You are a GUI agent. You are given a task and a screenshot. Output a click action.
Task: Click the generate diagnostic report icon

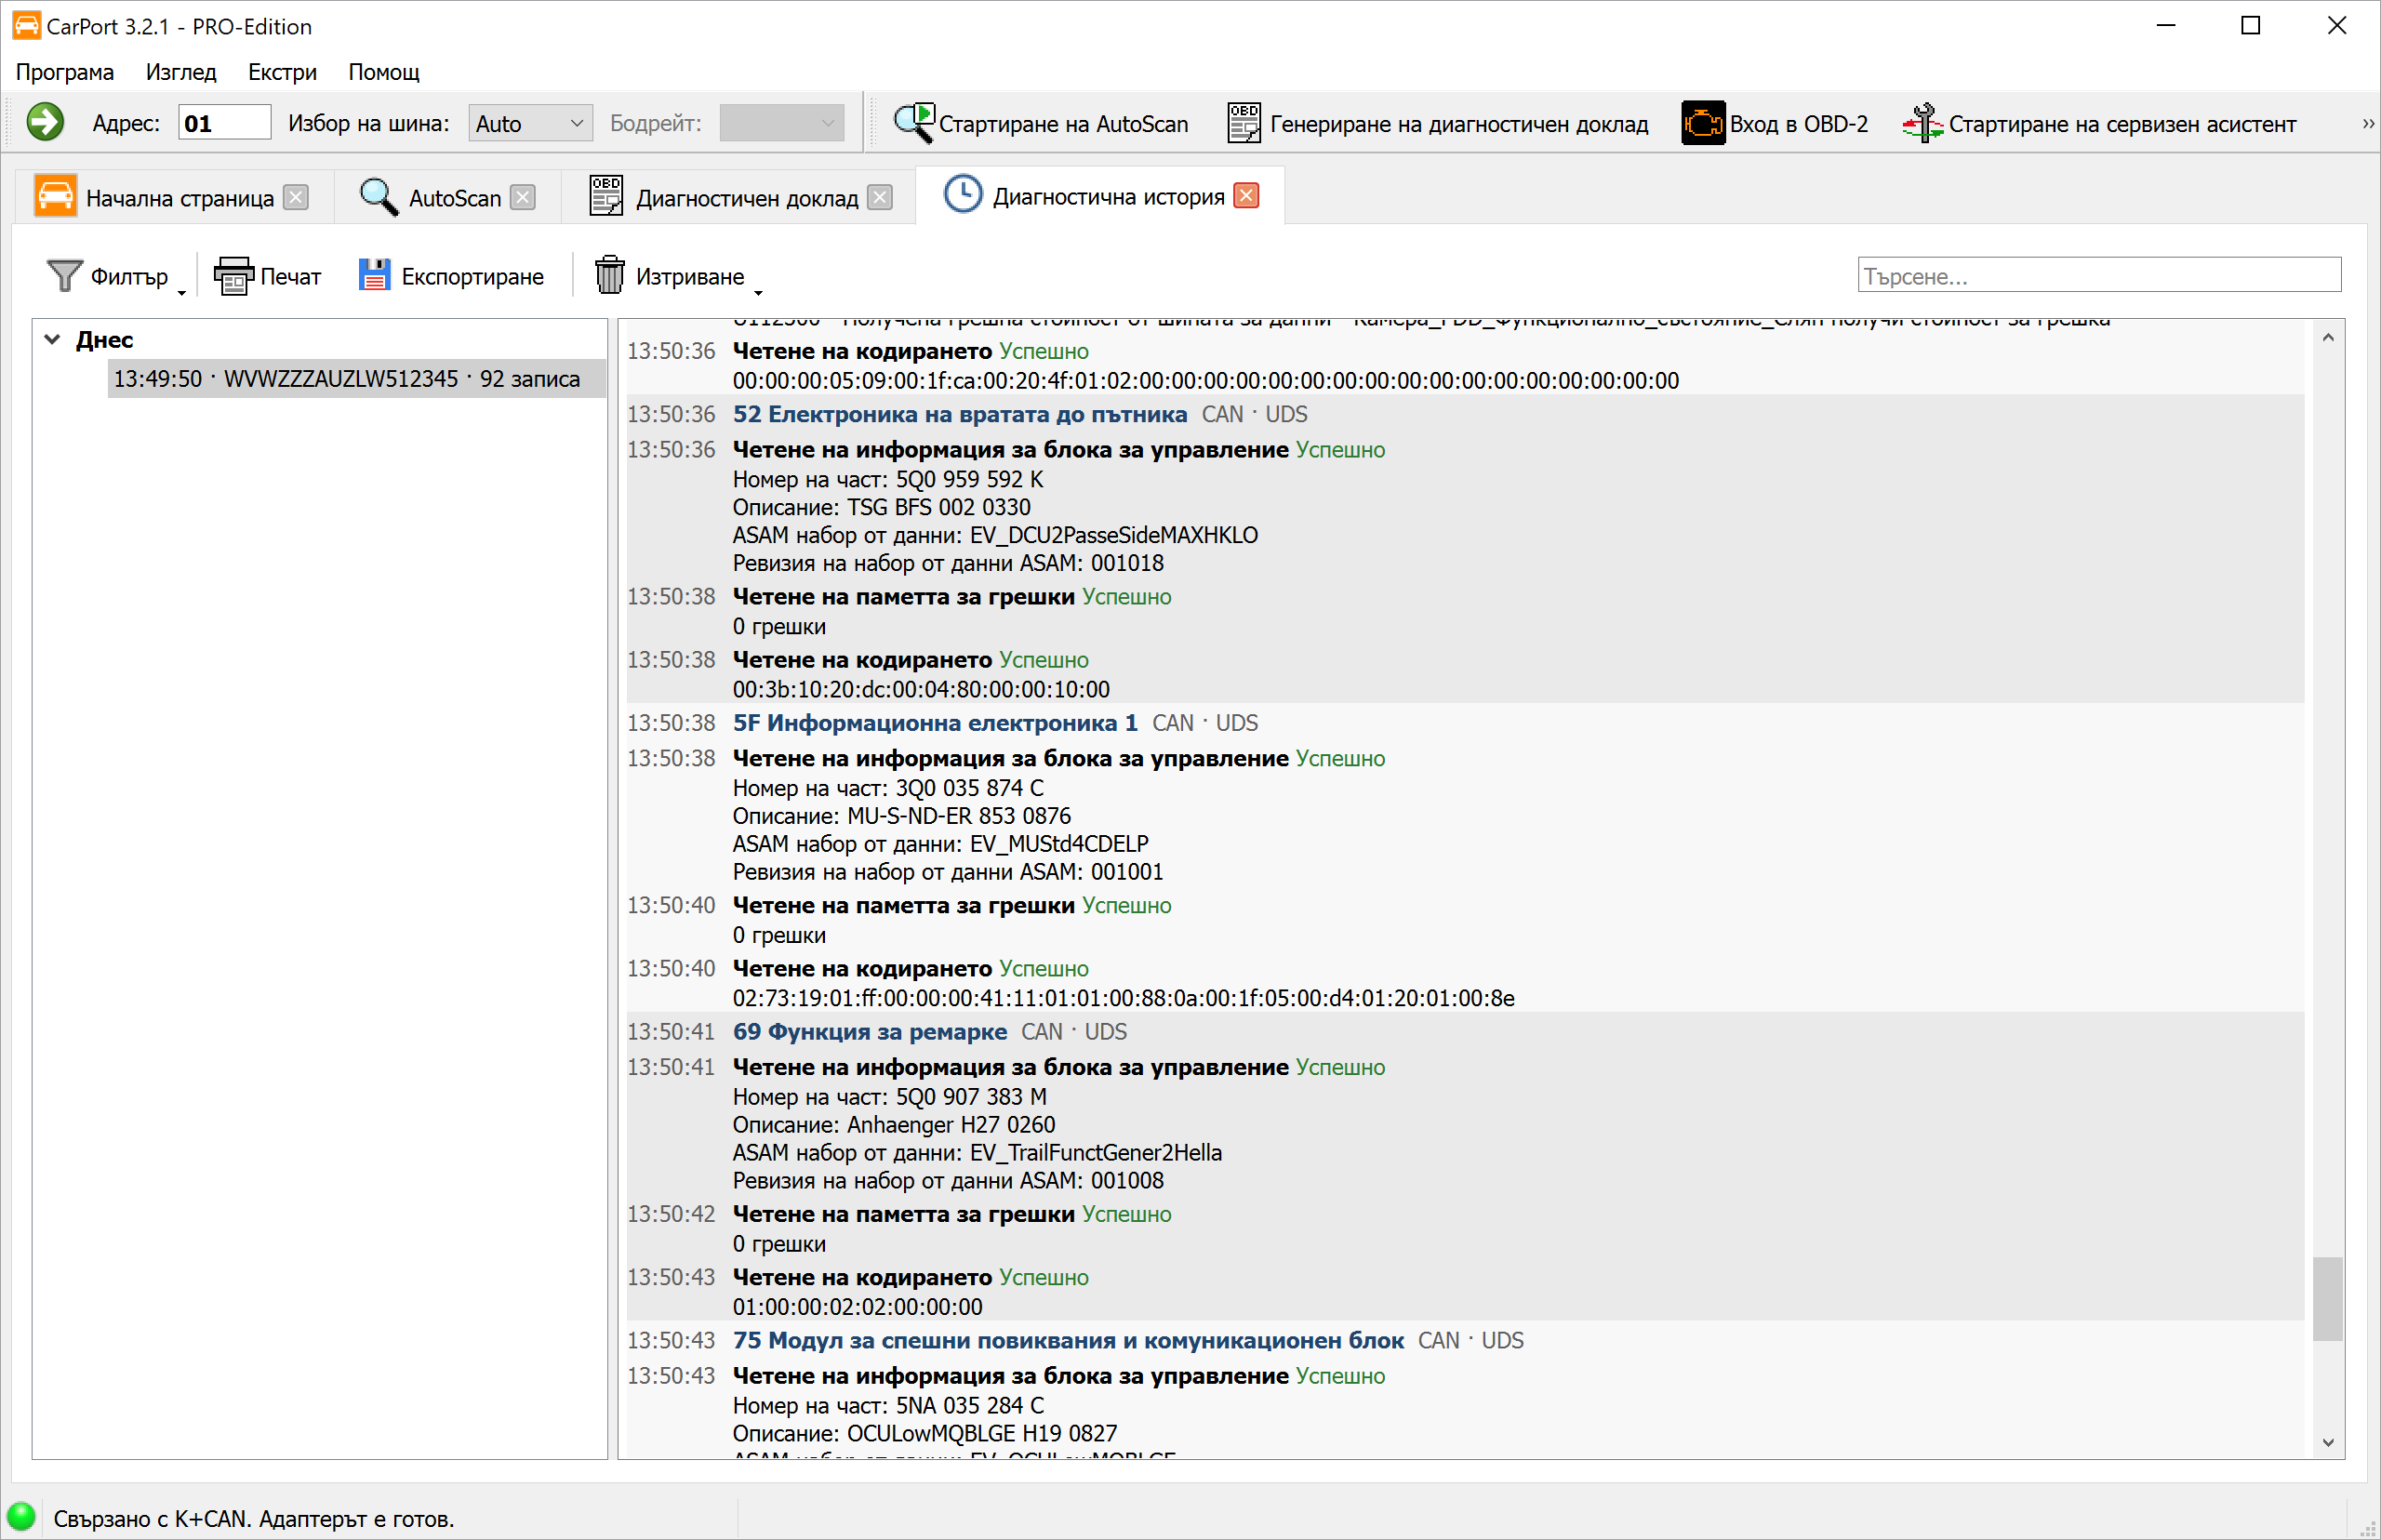(x=1243, y=123)
